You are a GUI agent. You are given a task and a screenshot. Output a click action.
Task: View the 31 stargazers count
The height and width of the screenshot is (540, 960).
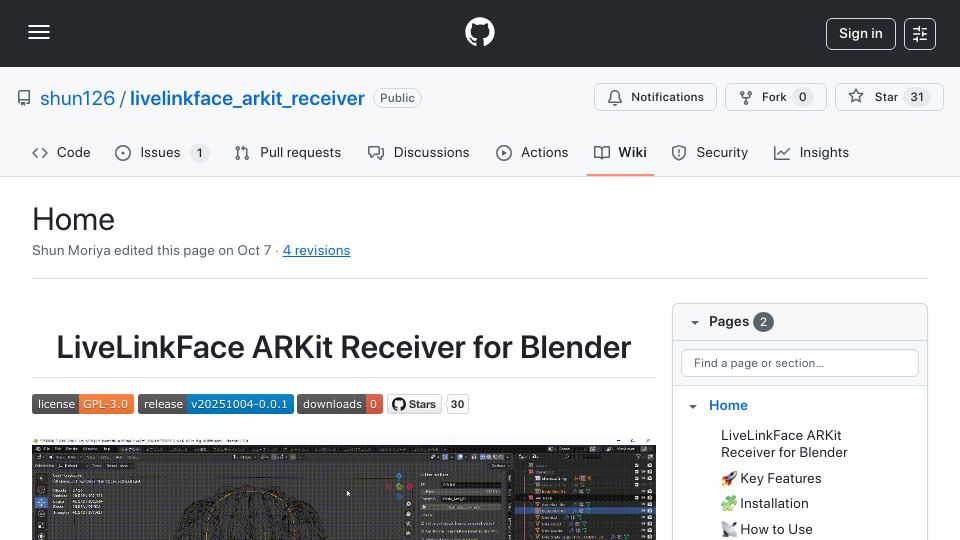(917, 97)
